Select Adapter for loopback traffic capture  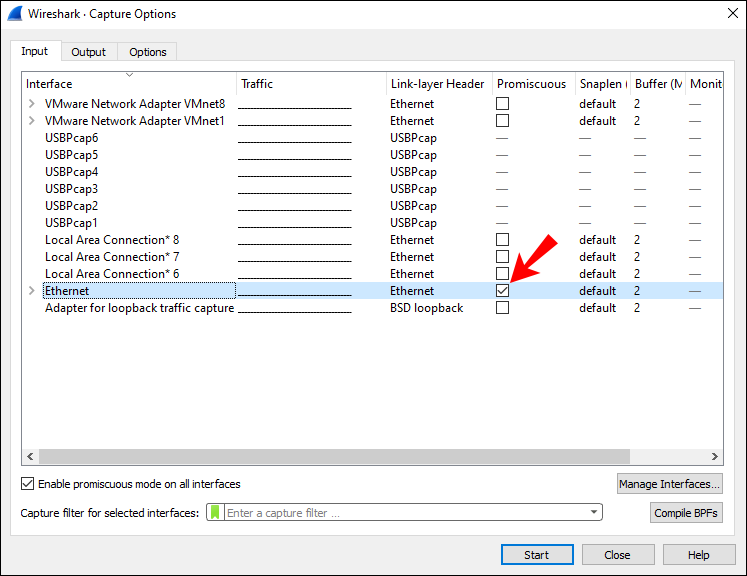140,308
